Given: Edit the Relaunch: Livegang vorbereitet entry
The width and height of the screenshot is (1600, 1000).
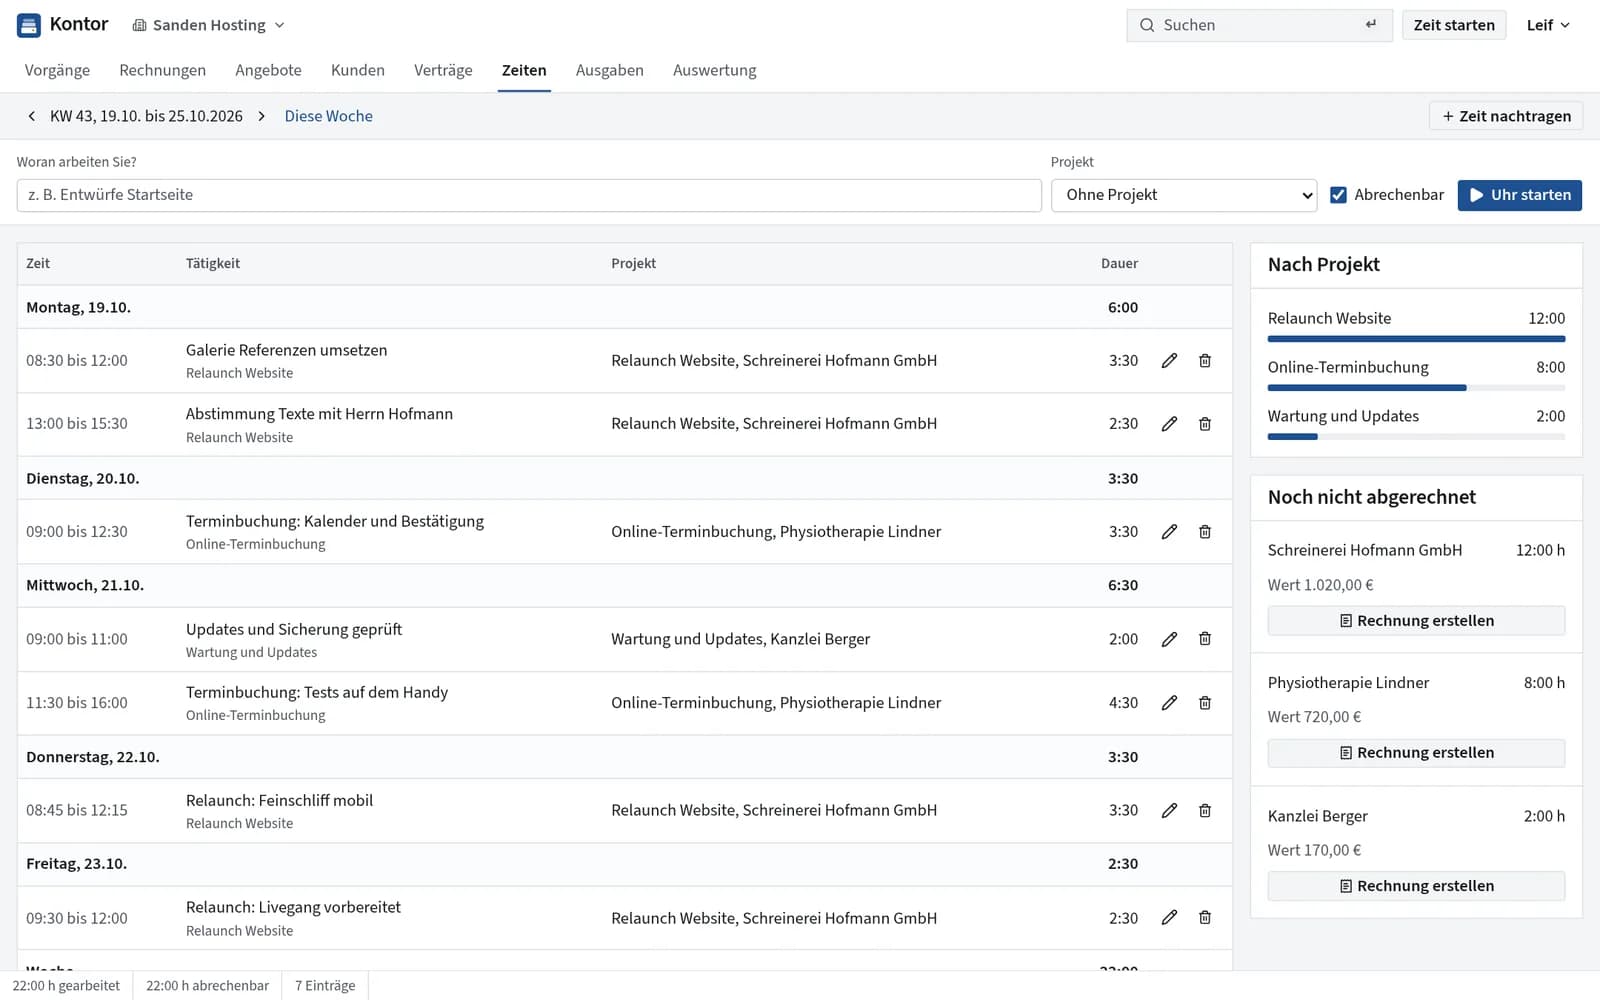Looking at the screenshot, I should pyautogui.click(x=1169, y=918).
